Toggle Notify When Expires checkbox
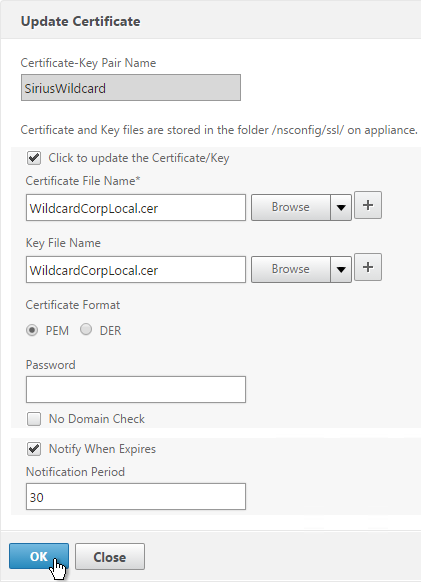Viewport: 421px width, 582px height. 34,449
